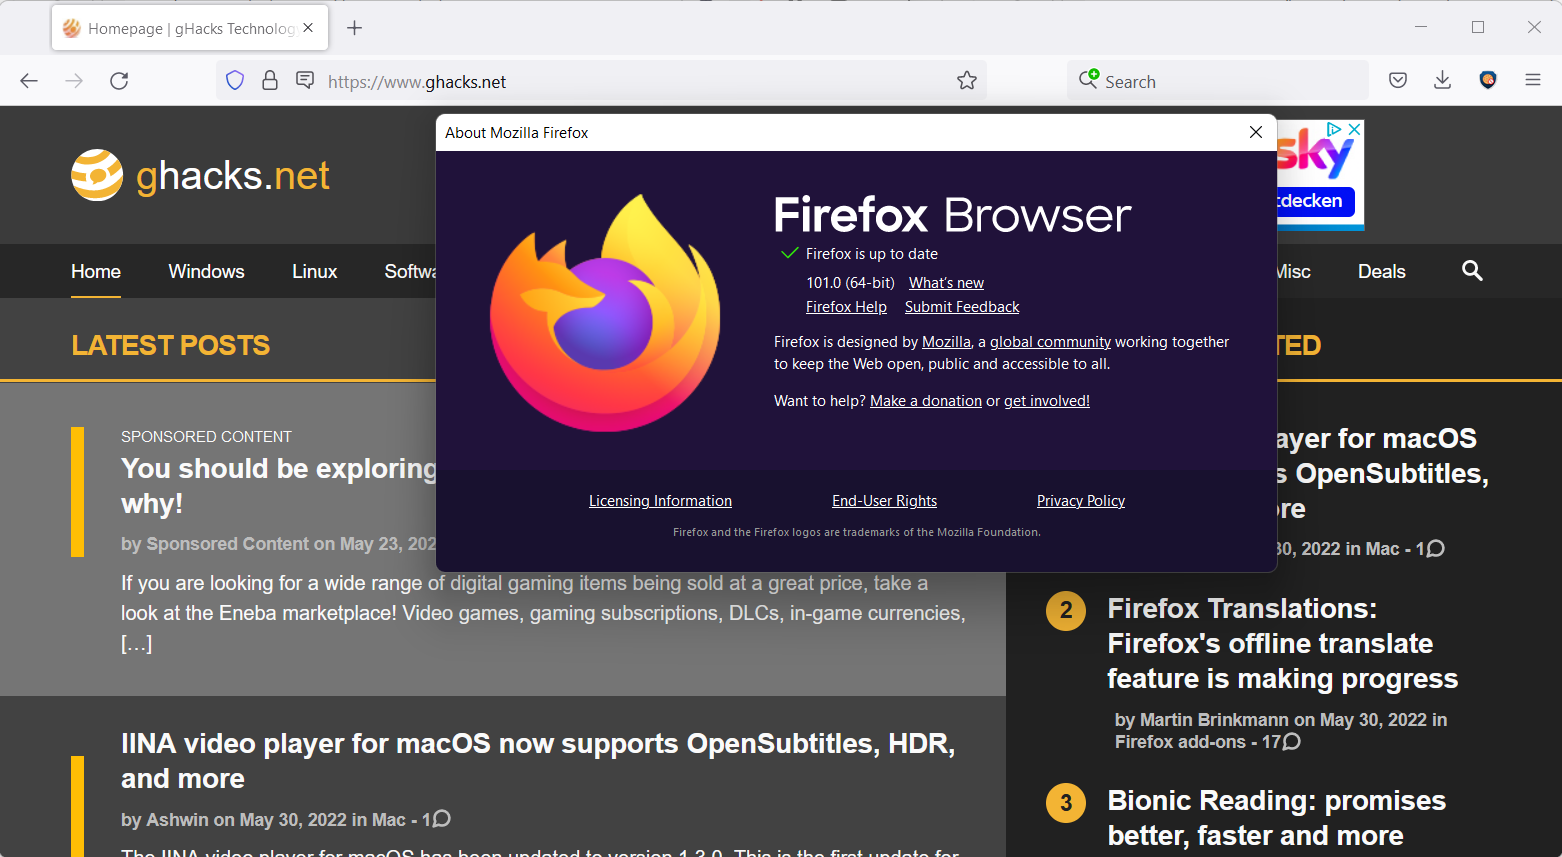Screen dimensions: 1562x857
Task: Open the Firefox add-ons category link
Action: pyautogui.click(x=1180, y=742)
